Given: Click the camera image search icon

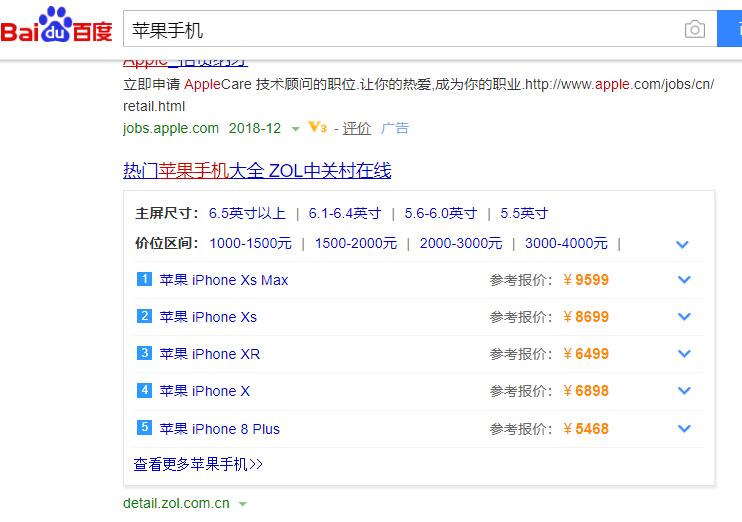Looking at the screenshot, I should point(694,30).
